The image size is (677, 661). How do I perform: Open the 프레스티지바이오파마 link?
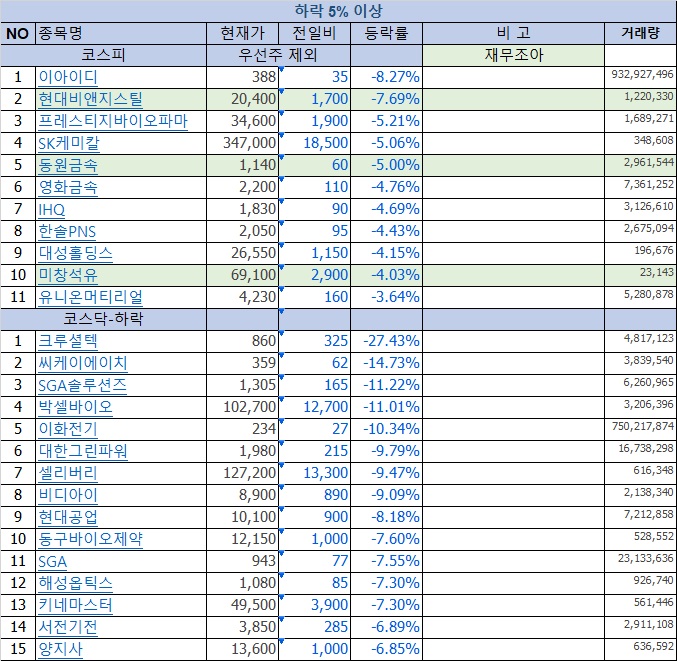(x=113, y=121)
